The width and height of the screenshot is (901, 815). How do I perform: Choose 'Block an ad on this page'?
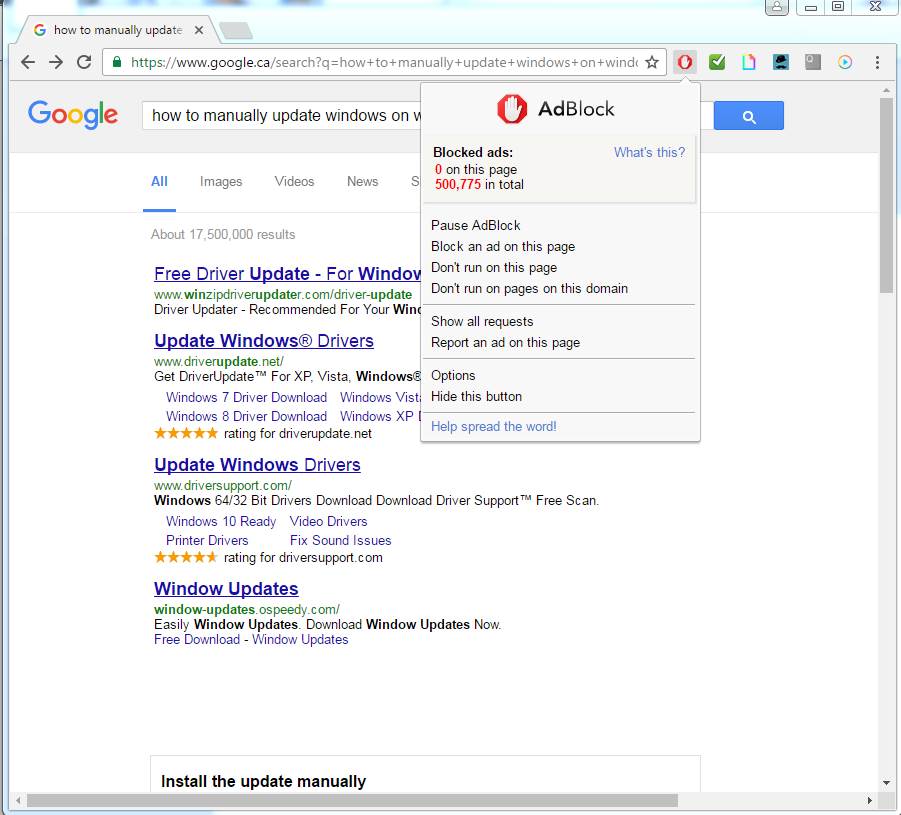503,247
